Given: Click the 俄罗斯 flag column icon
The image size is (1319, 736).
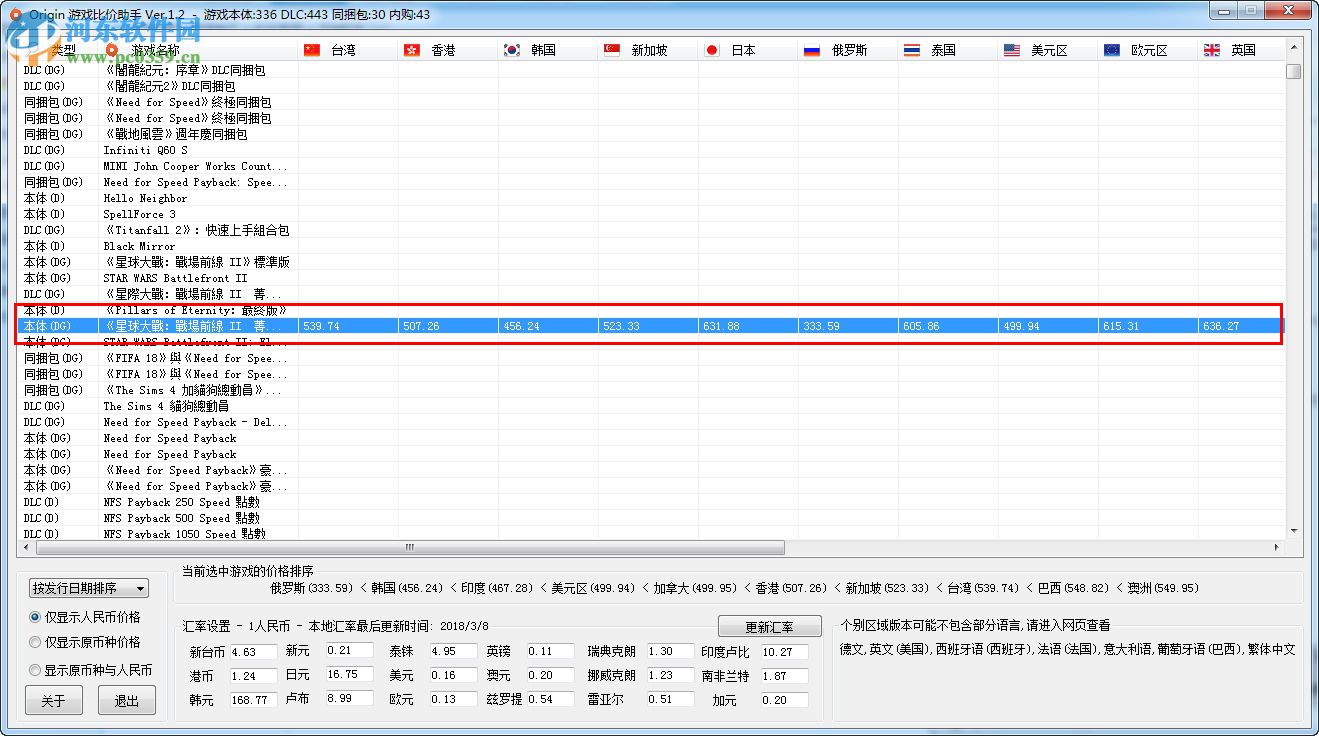Looking at the screenshot, I should (x=811, y=48).
